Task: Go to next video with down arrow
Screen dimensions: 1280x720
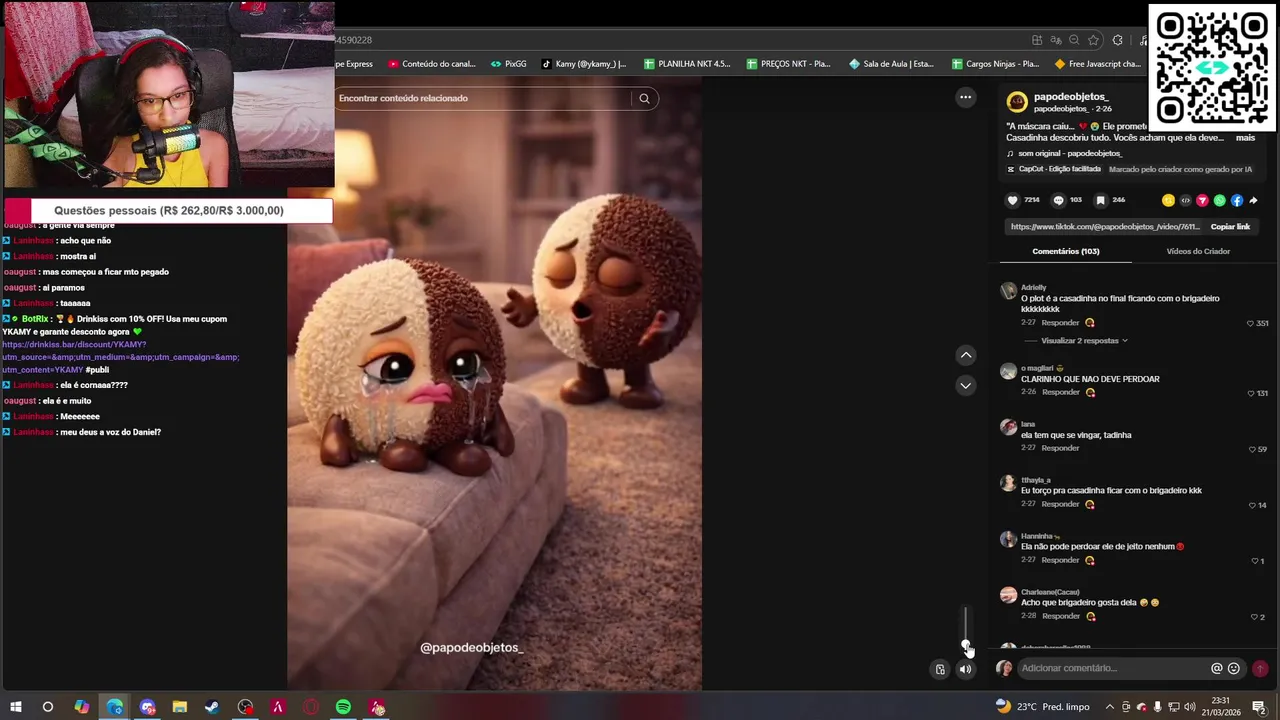Action: point(965,385)
